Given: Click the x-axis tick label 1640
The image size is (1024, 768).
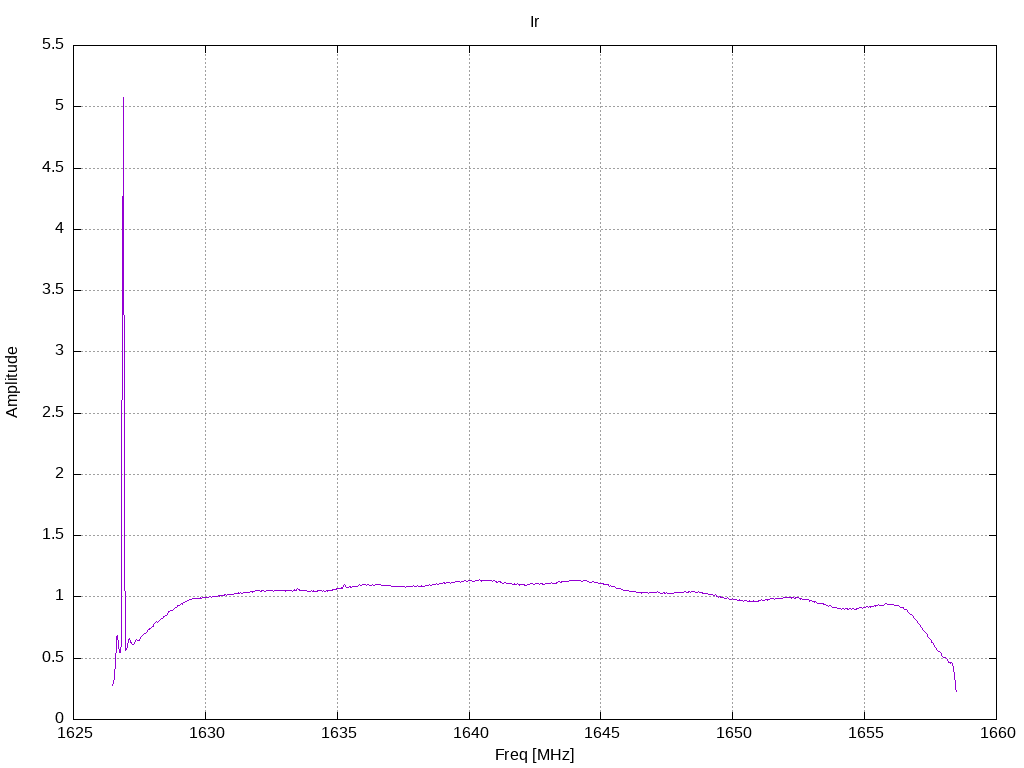Looking at the screenshot, I should pyautogui.click(x=471, y=733).
